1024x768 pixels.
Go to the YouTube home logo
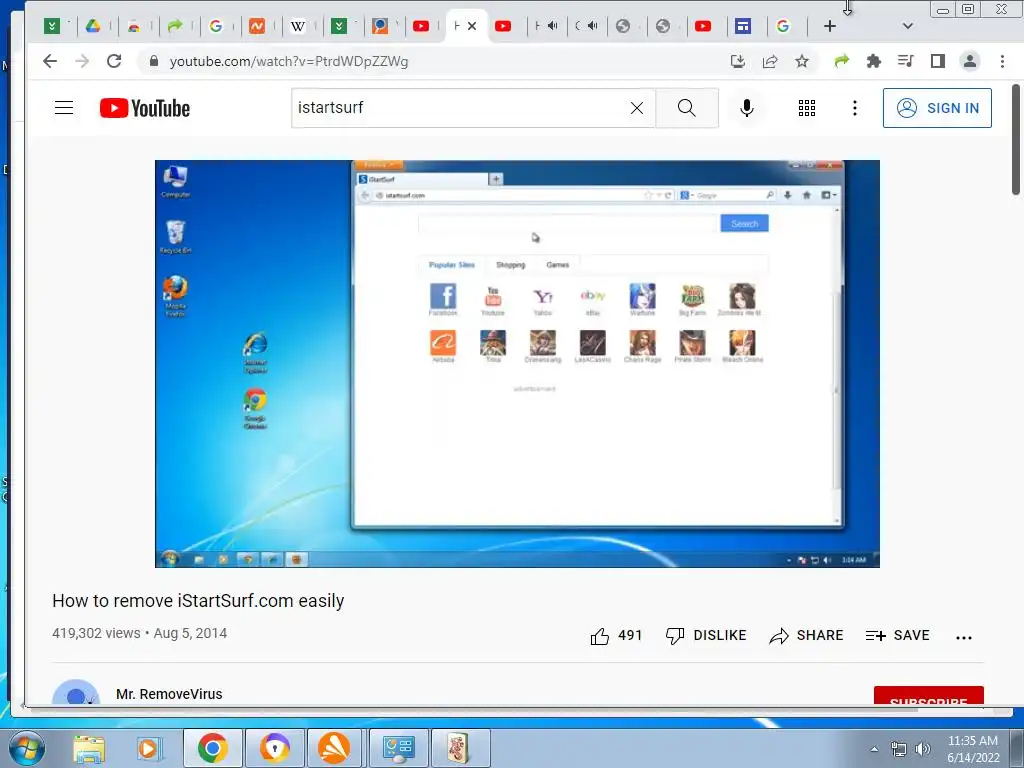click(x=145, y=108)
